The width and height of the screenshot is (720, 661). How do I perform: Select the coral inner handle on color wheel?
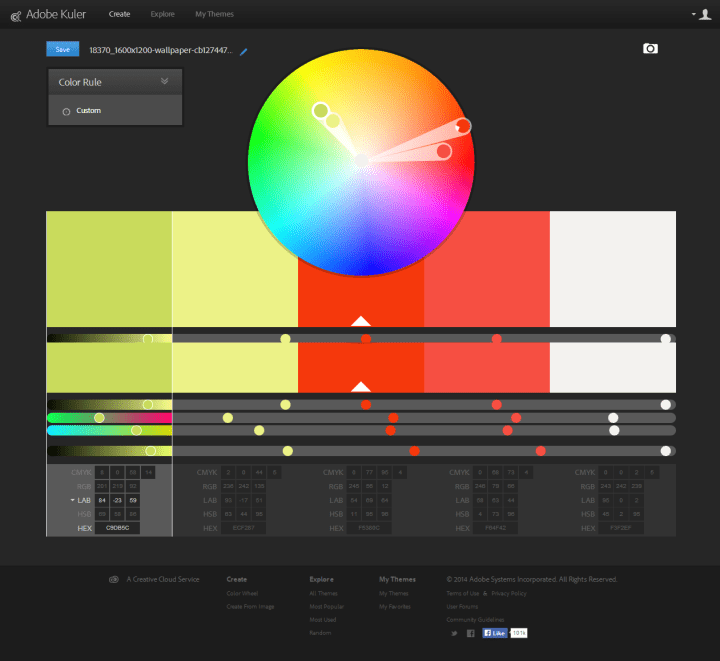click(444, 151)
